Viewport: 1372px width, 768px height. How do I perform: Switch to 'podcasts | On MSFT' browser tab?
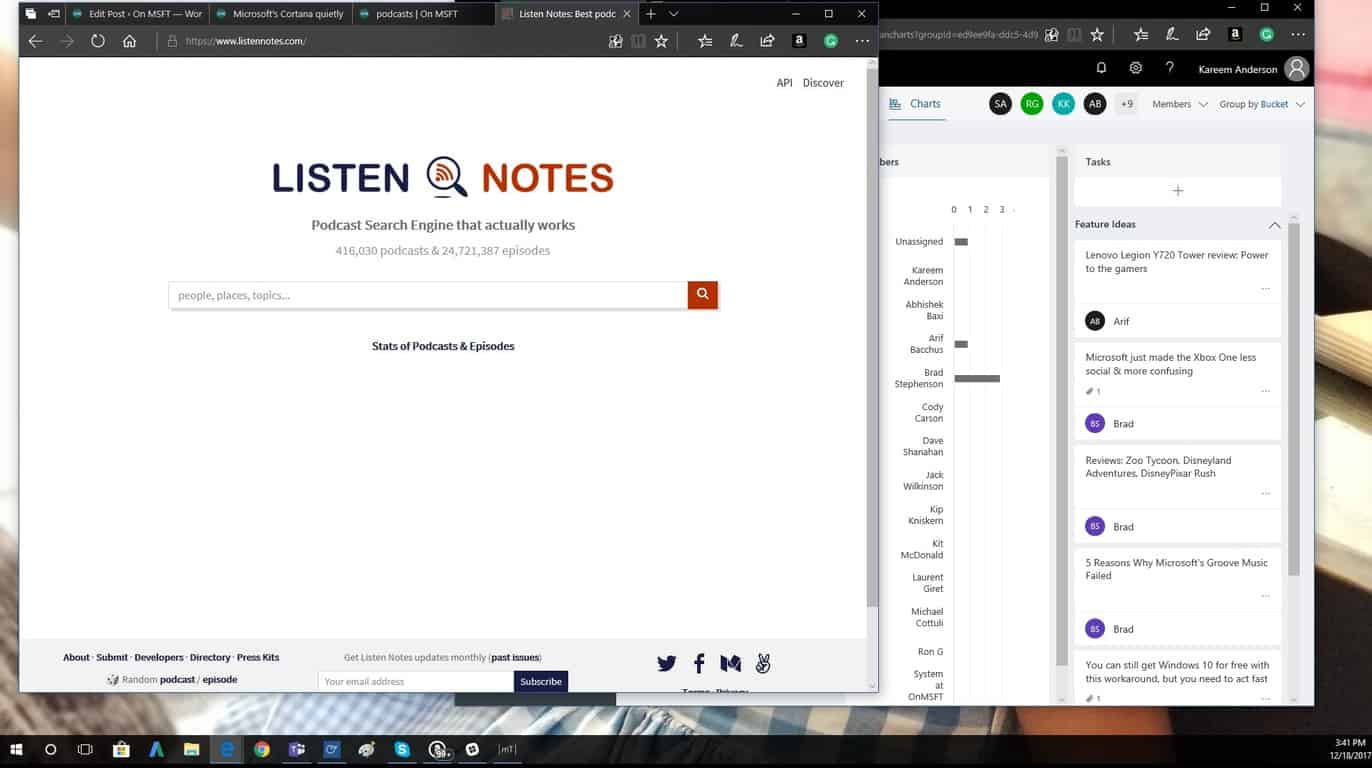point(416,14)
